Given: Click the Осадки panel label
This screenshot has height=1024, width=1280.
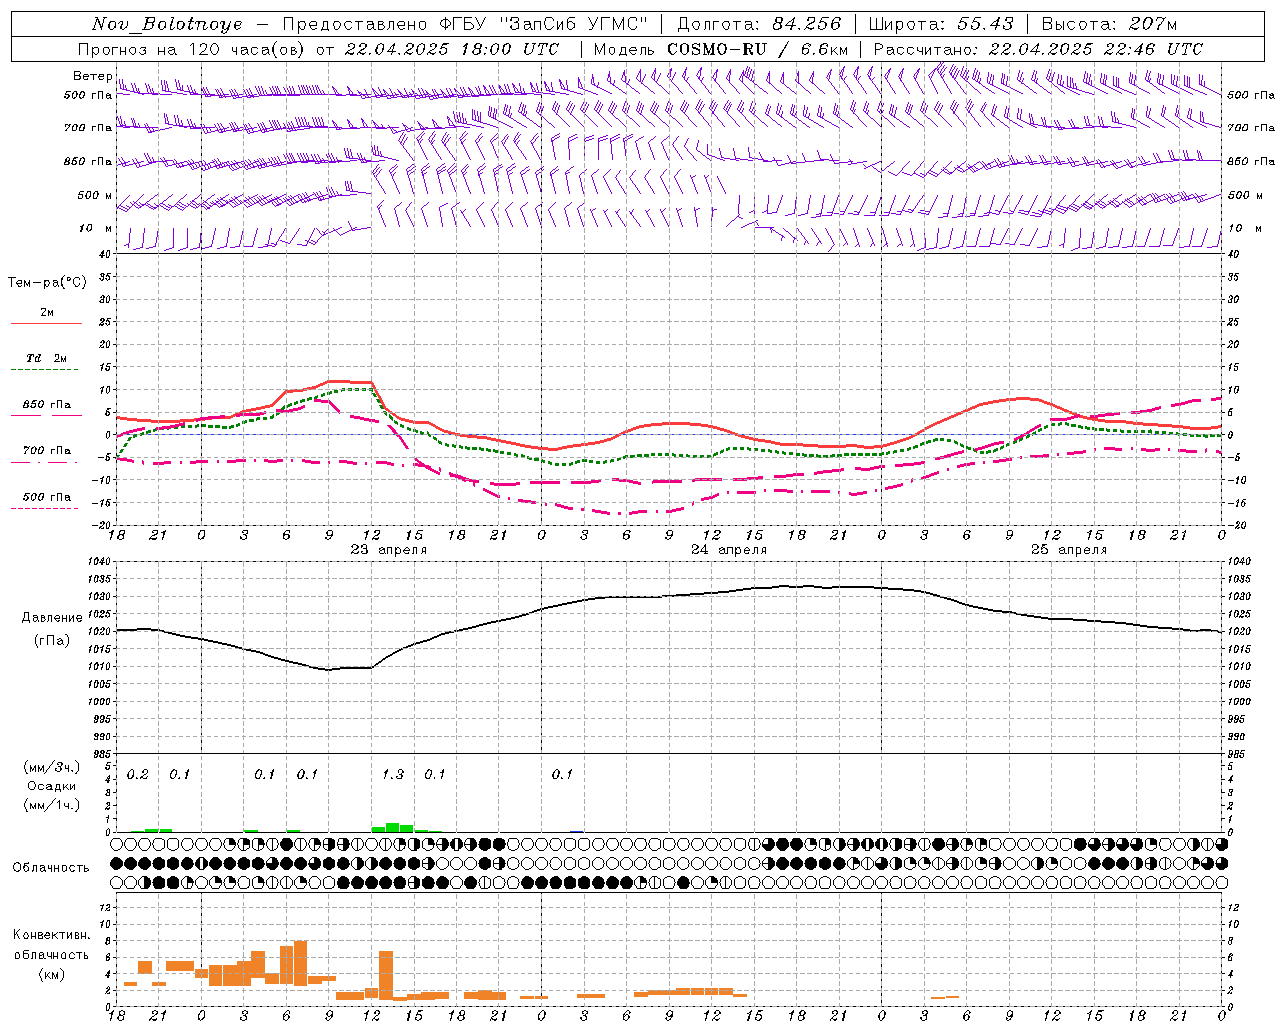Looking at the screenshot, I should pyautogui.click(x=51, y=786).
